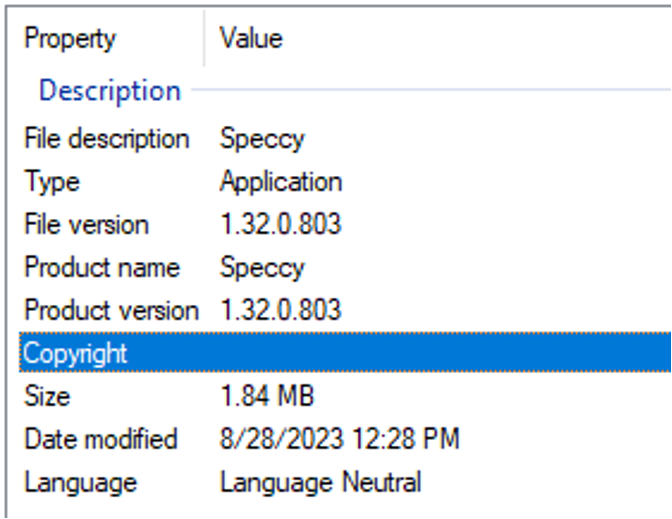Select the Description group heading

pyautogui.click(x=110, y=90)
